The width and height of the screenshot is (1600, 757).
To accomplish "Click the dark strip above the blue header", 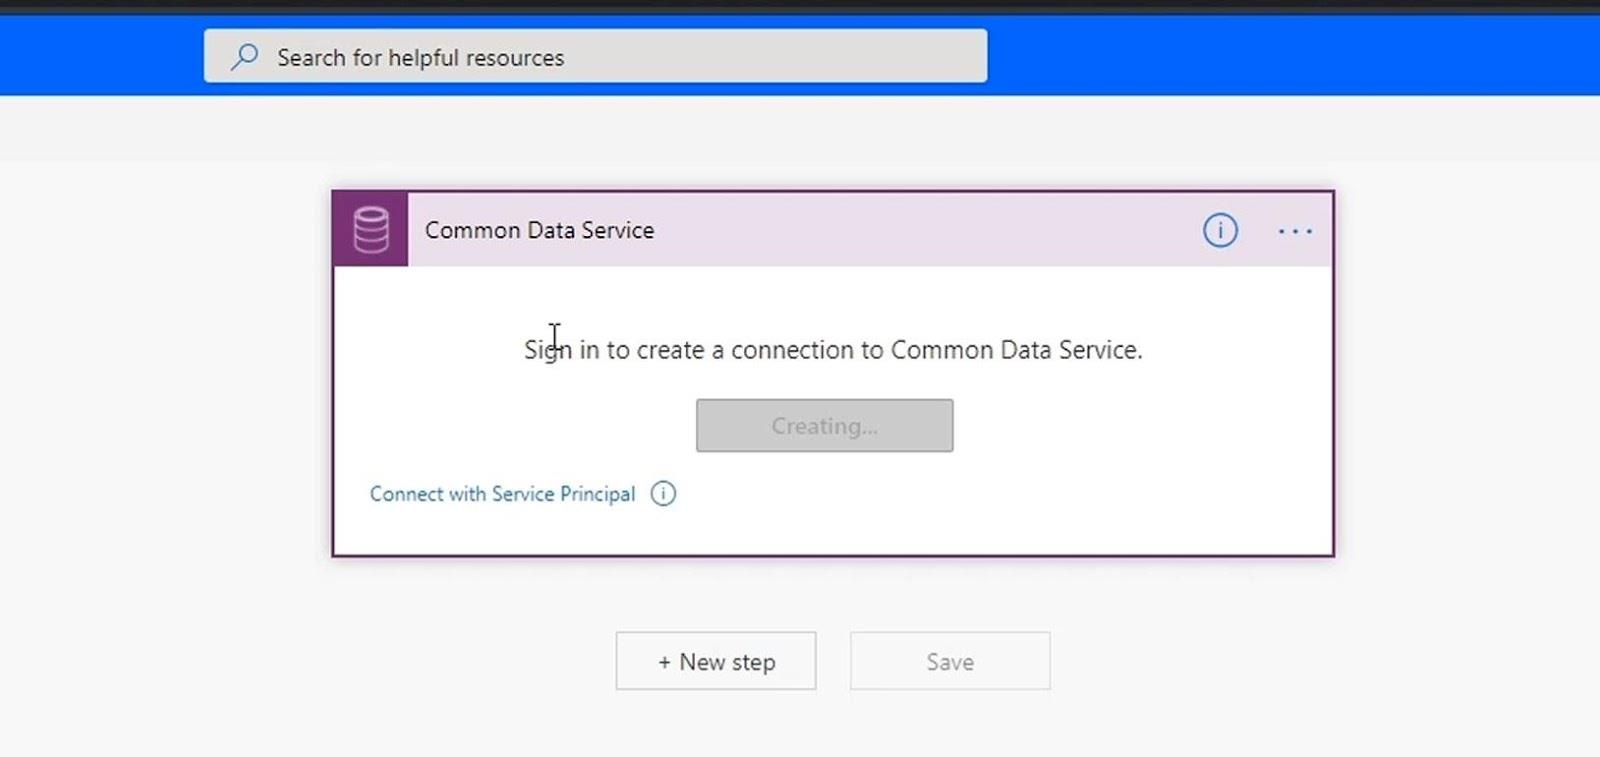I will coord(800,7).
